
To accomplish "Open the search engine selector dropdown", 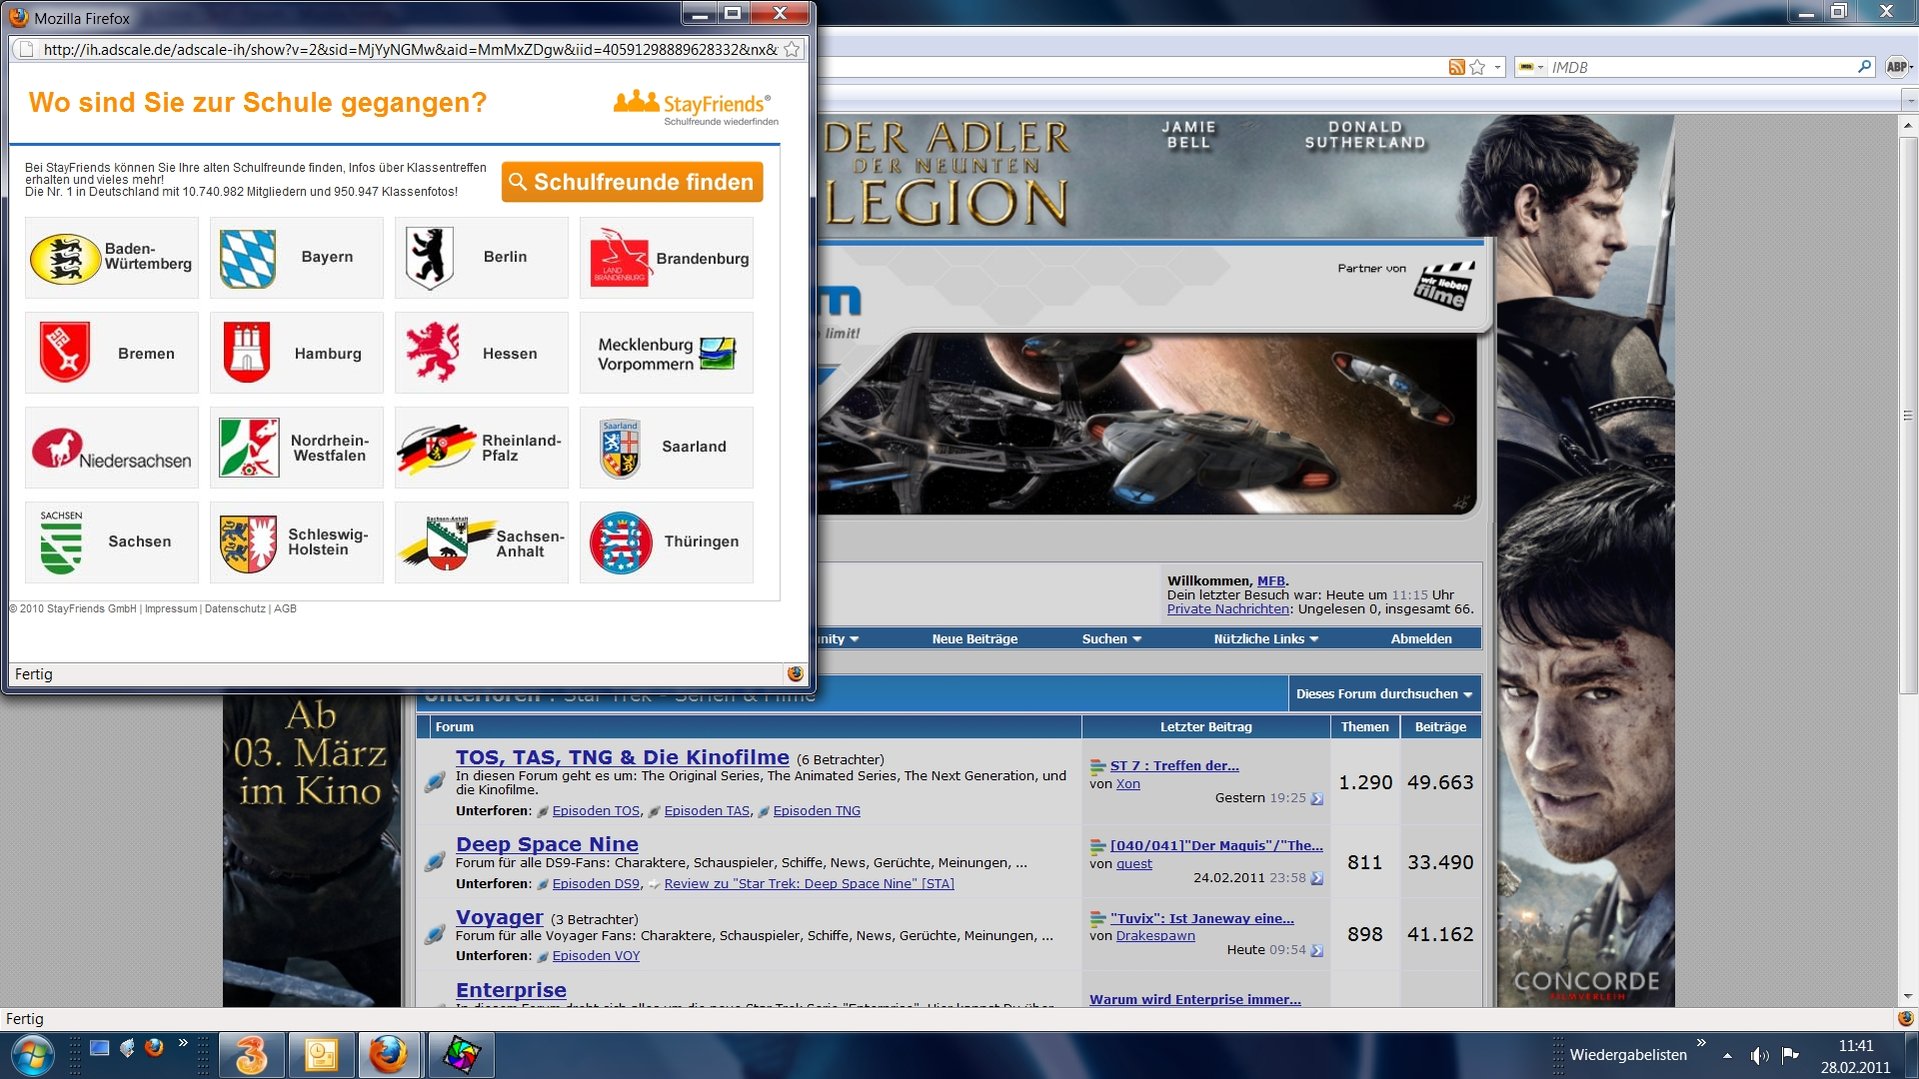I will coord(1531,67).
